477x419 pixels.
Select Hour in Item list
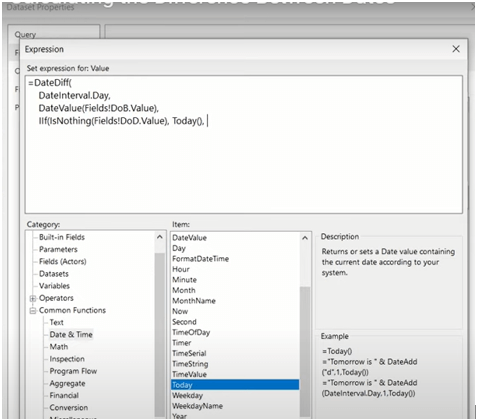pyautogui.click(x=181, y=269)
